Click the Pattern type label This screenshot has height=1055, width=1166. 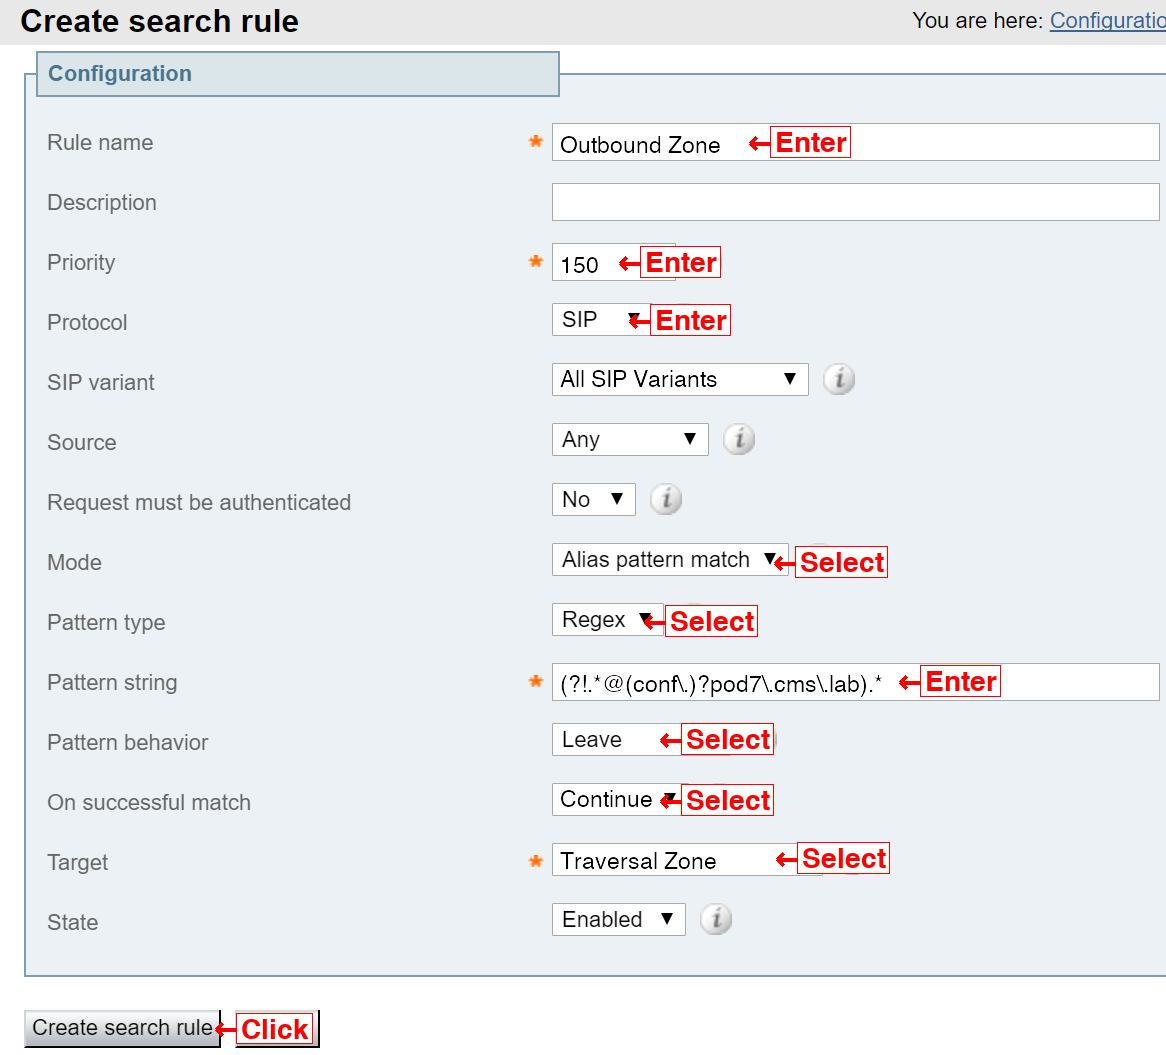click(106, 623)
